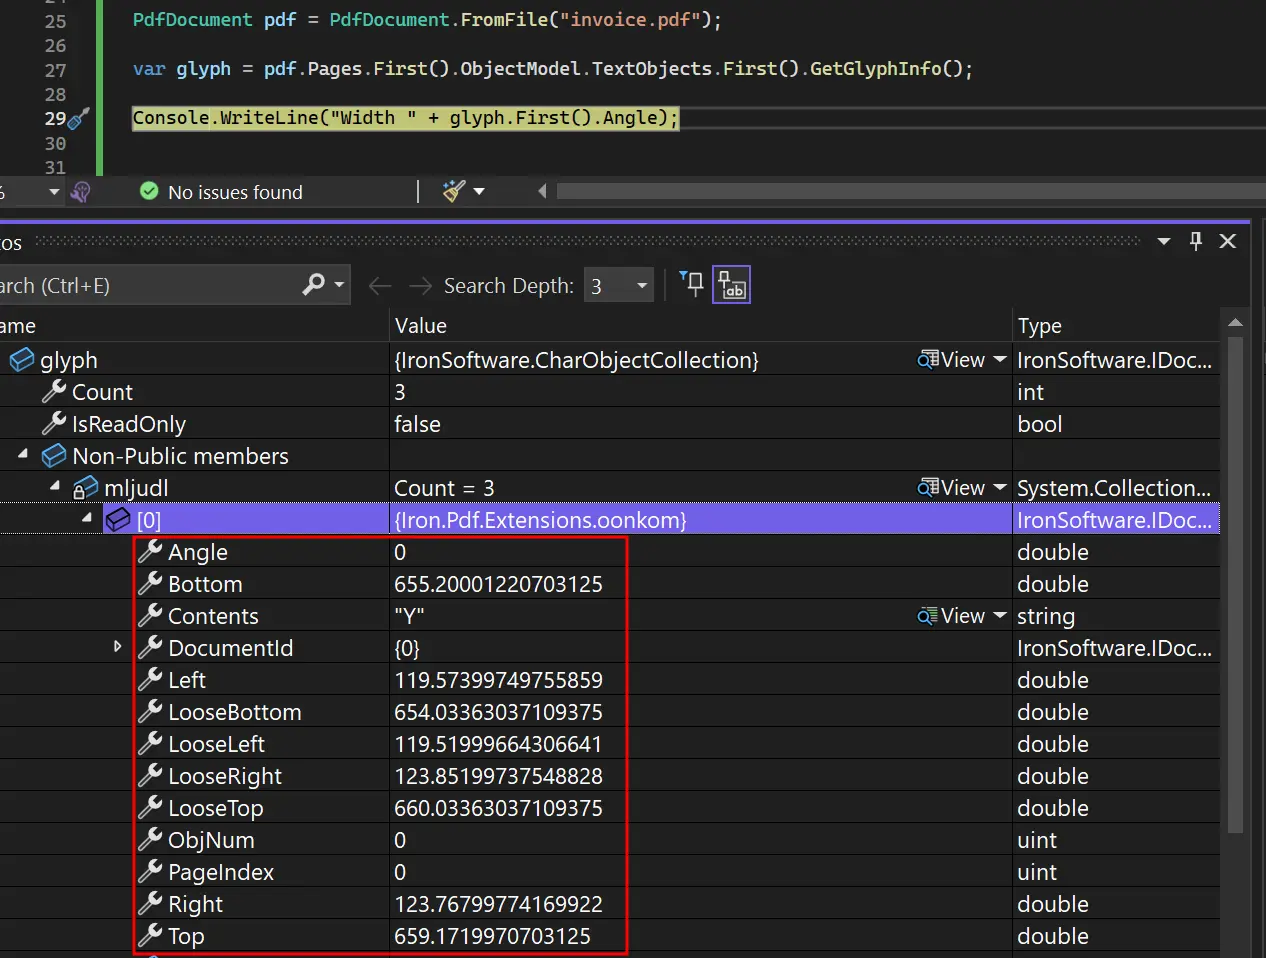Open the Search Depth dropdown
Viewport: 1266px width, 958px height.
tap(642, 286)
